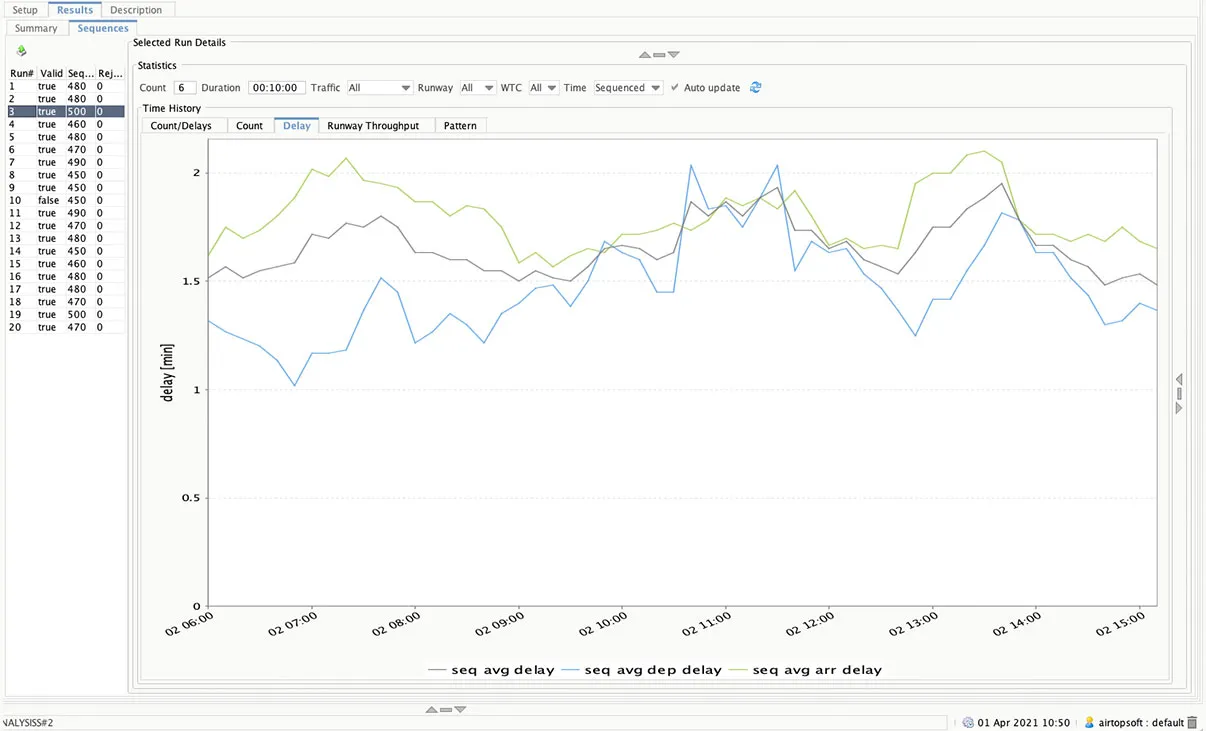
Task: Click the Valid column header
Action: (x=51, y=73)
